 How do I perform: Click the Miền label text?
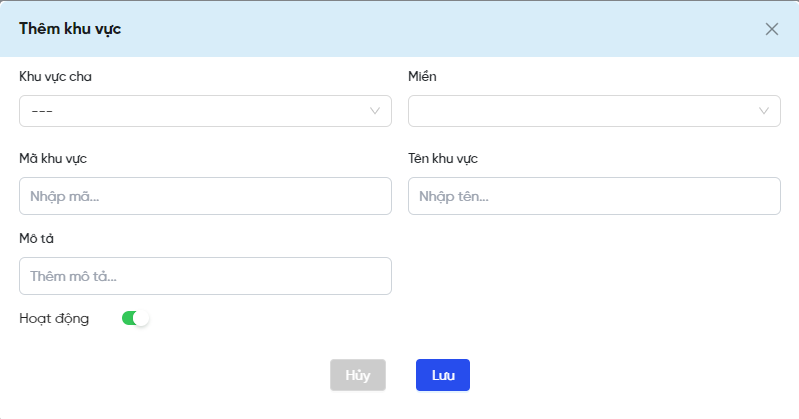422,76
